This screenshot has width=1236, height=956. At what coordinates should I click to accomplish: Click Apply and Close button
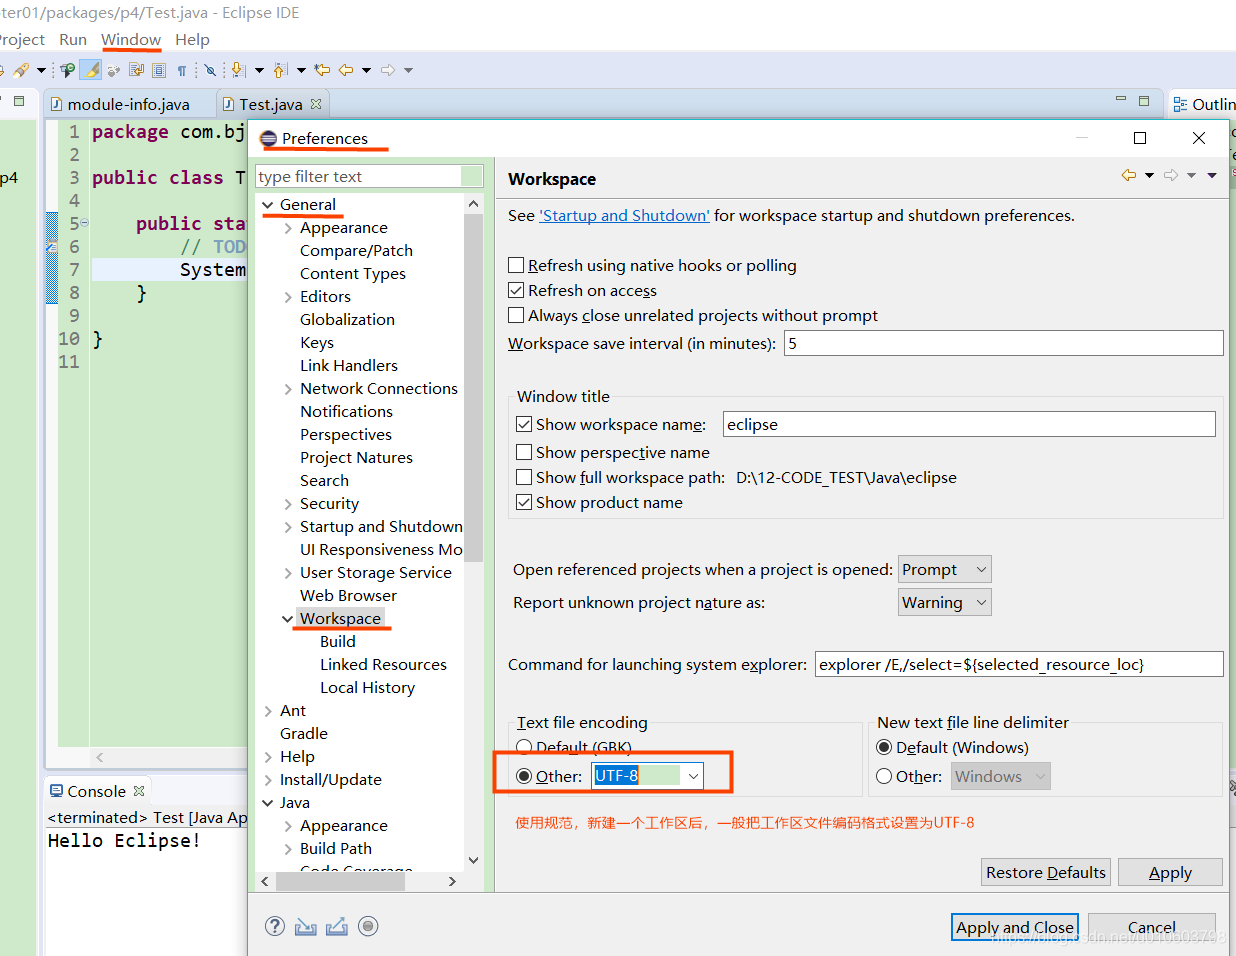pos(1014,927)
